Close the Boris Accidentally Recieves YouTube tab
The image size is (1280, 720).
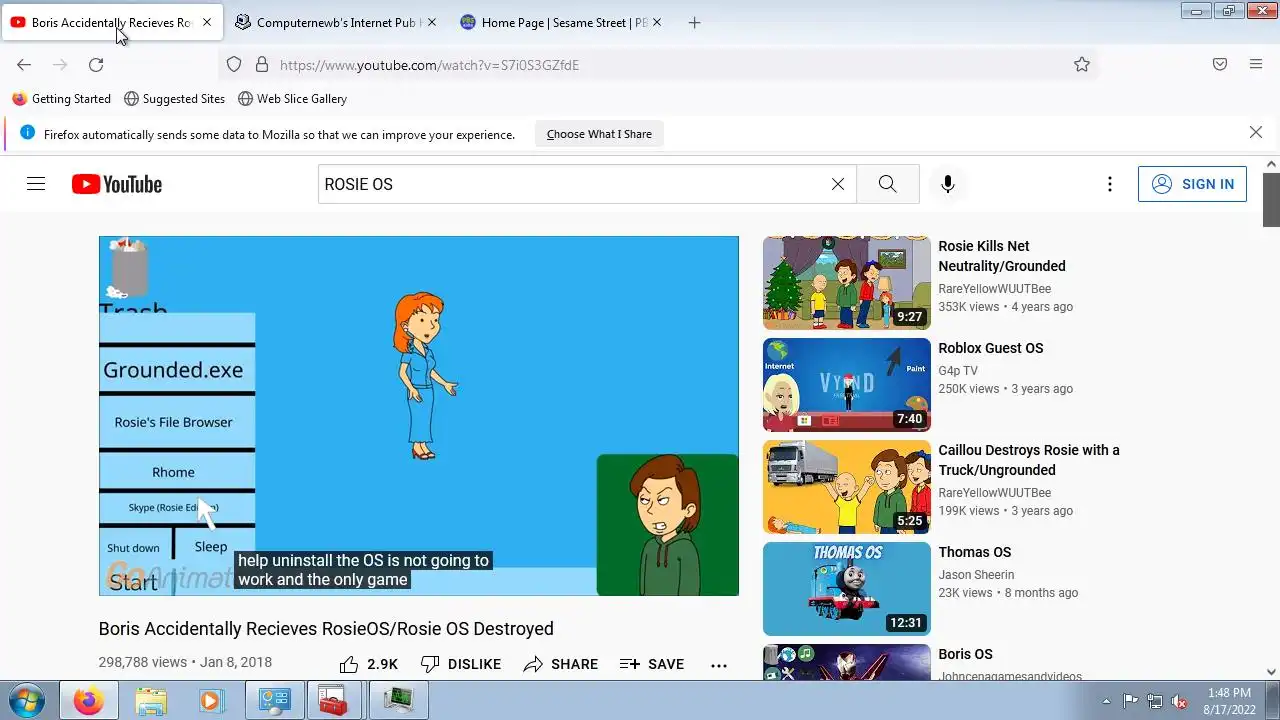207,22
